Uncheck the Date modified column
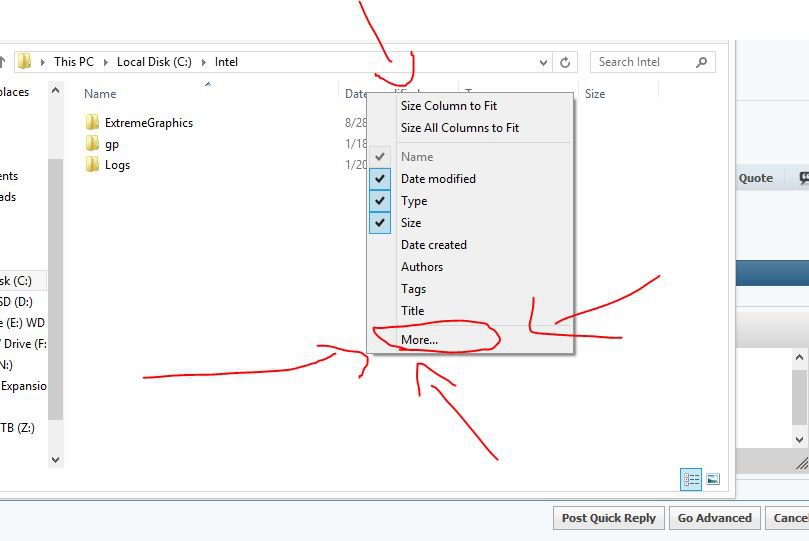 (380, 179)
